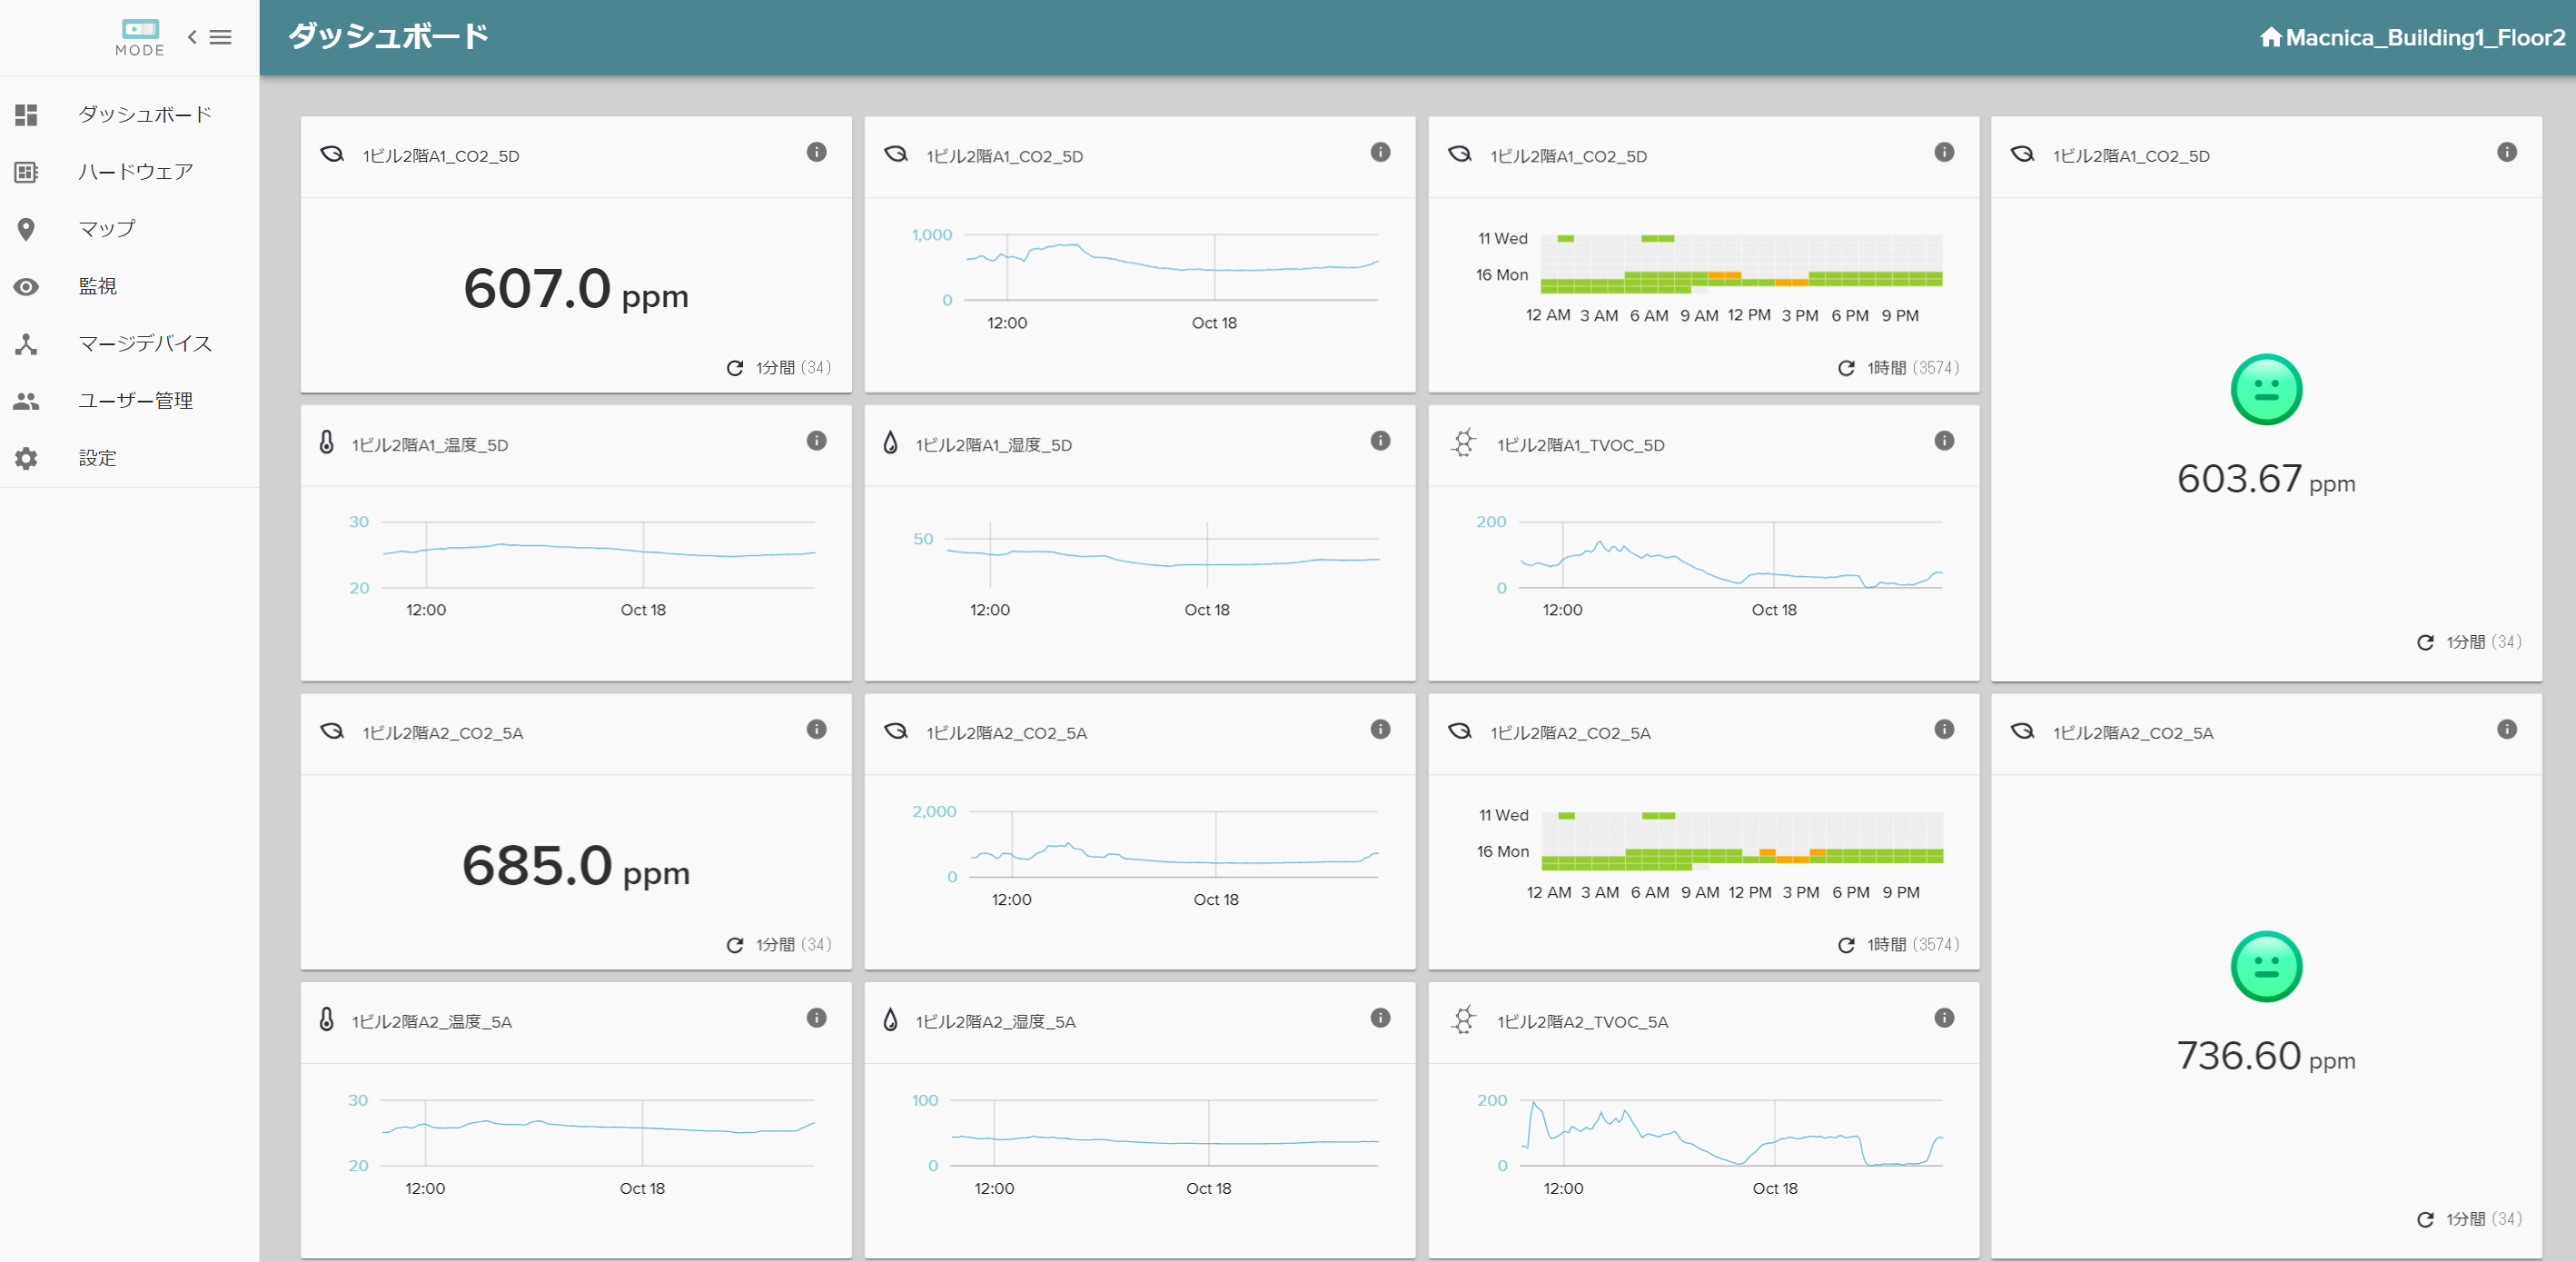
Task: Click droplet icon on A2_湿度_5A card
Action: click(890, 1019)
